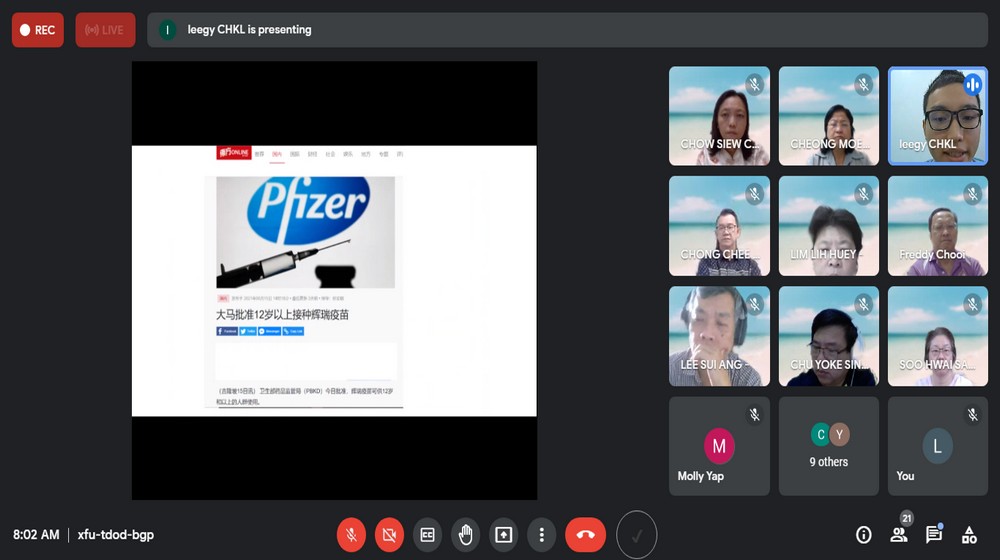
Task: Click the muted mic icon on LIM LIH HUEY tile
Action: pyautogui.click(x=864, y=194)
